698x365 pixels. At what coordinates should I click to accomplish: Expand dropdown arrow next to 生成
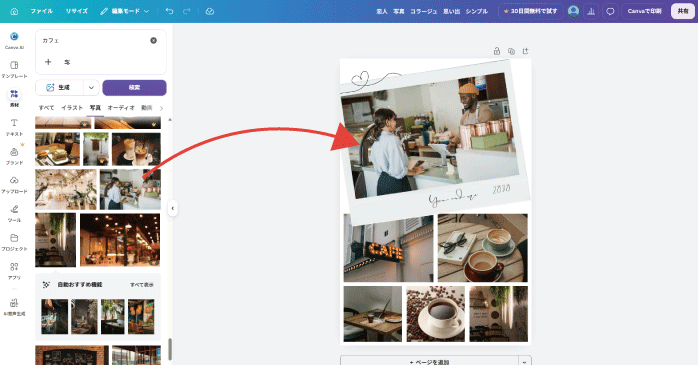(x=91, y=88)
